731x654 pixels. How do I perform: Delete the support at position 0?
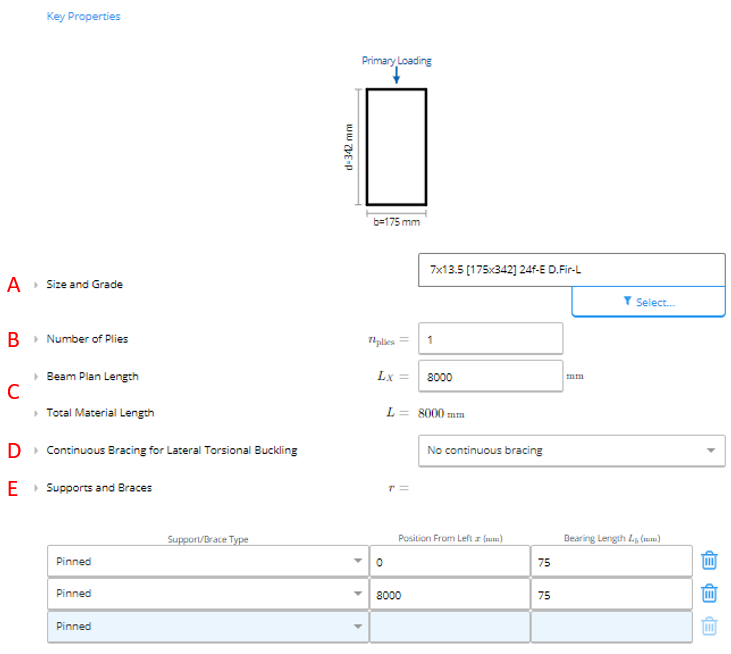709,560
